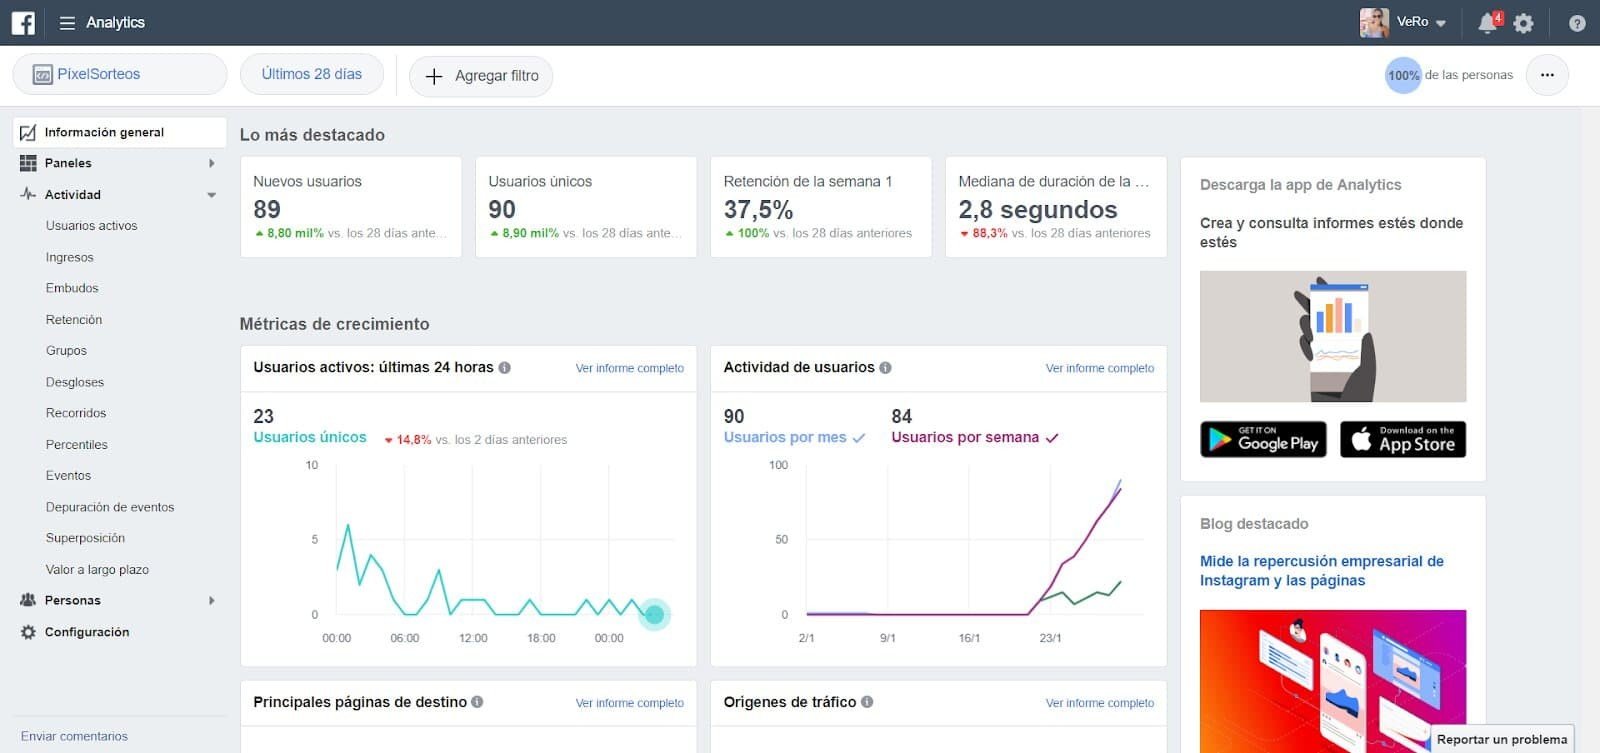Expand the Paneles submenu arrow
Image resolution: width=1600 pixels, height=753 pixels.
[x=211, y=163]
